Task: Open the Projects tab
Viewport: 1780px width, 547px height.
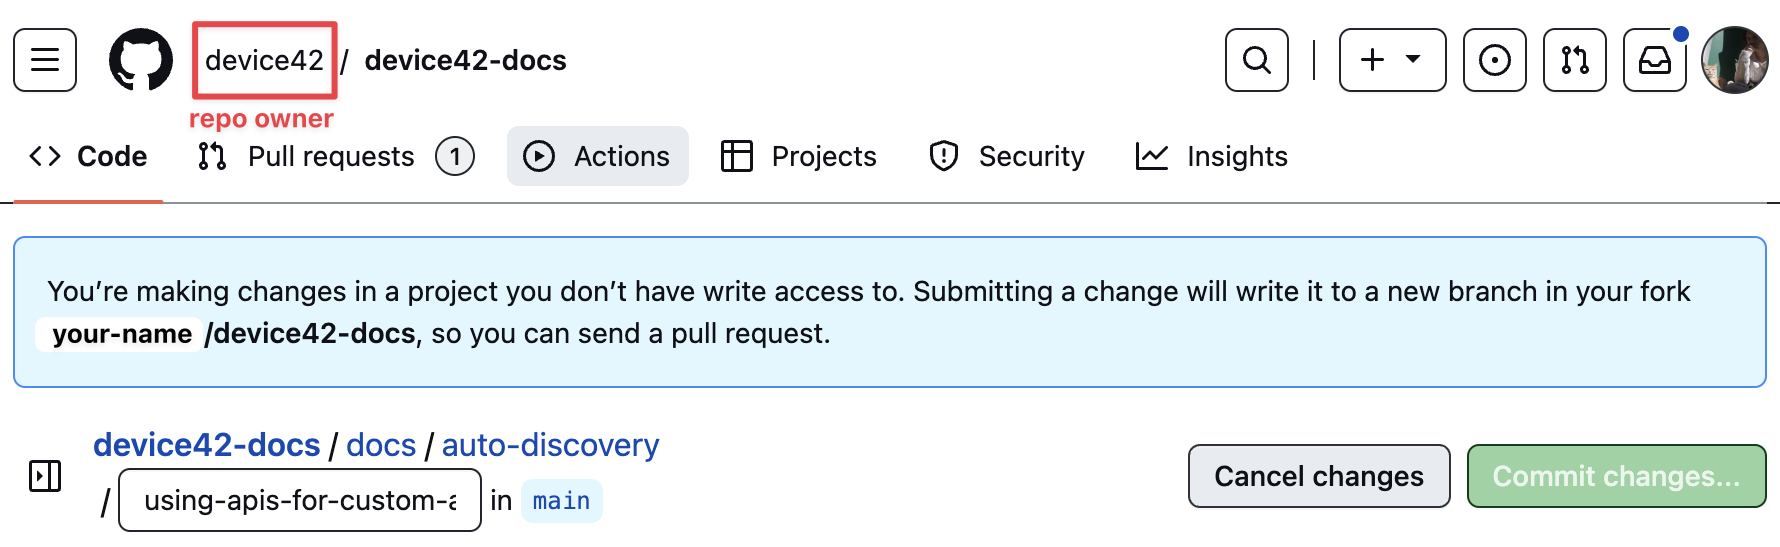Action: [x=799, y=157]
